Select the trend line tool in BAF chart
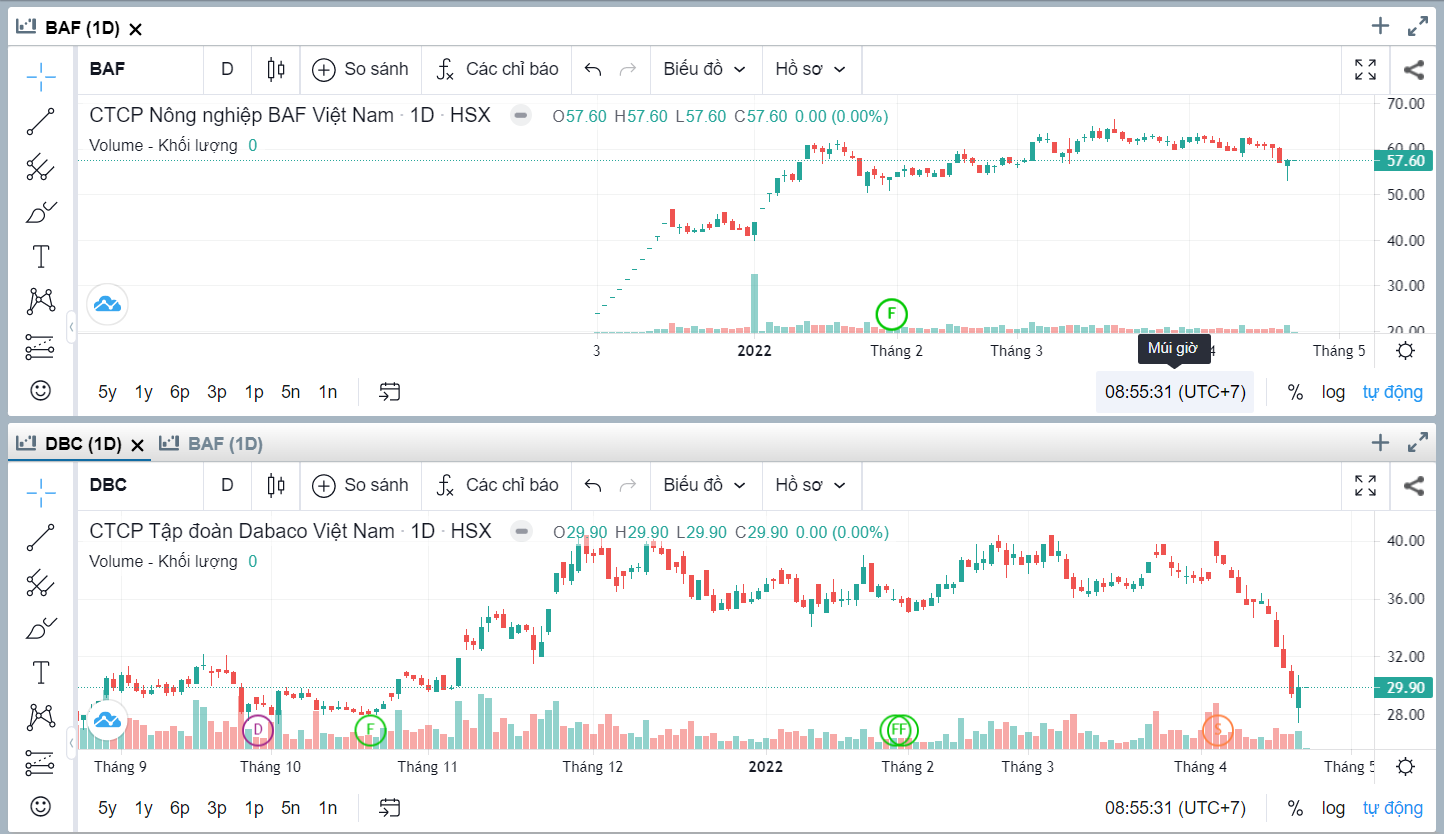The height and width of the screenshot is (834, 1444). (x=41, y=121)
